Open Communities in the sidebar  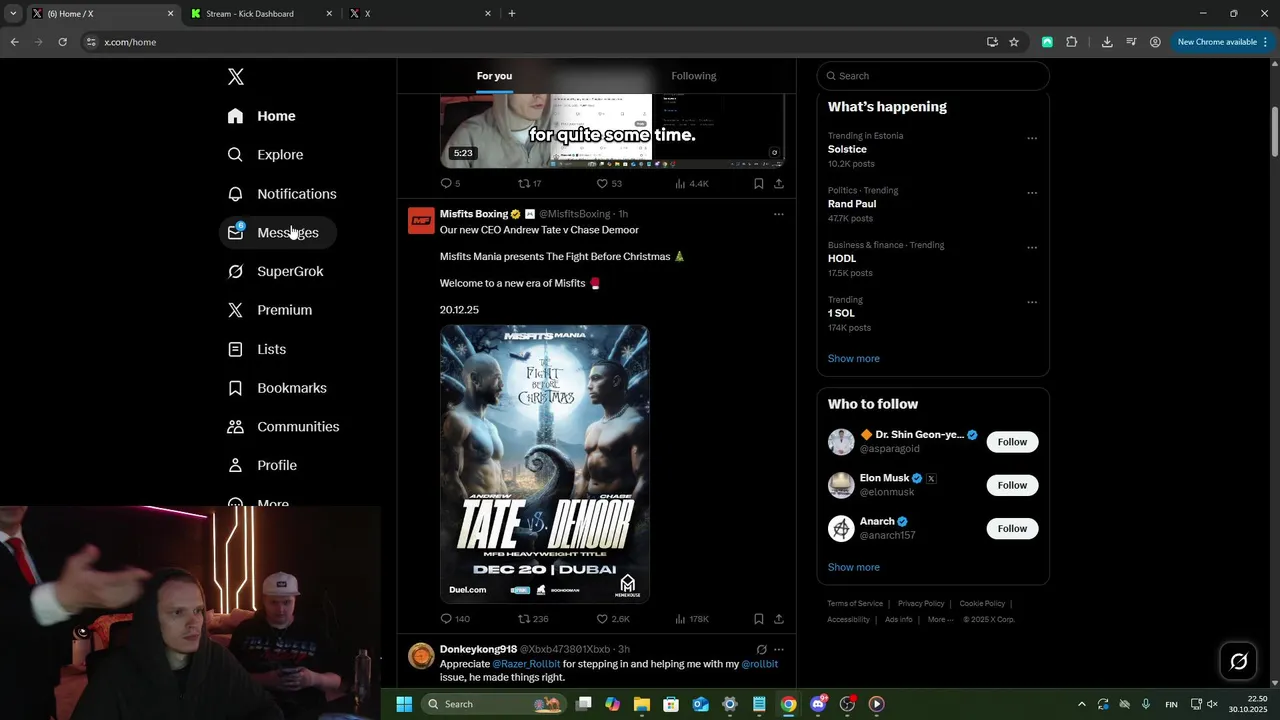(284, 426)
